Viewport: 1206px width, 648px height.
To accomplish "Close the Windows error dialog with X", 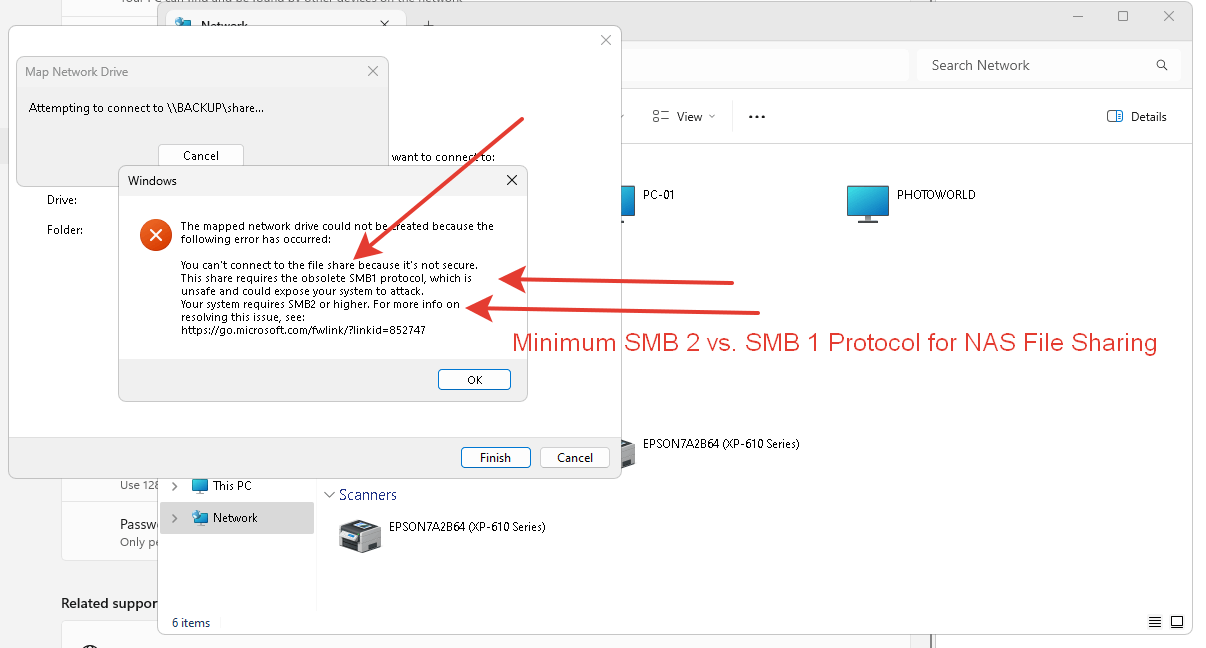I will pos(511,180).
